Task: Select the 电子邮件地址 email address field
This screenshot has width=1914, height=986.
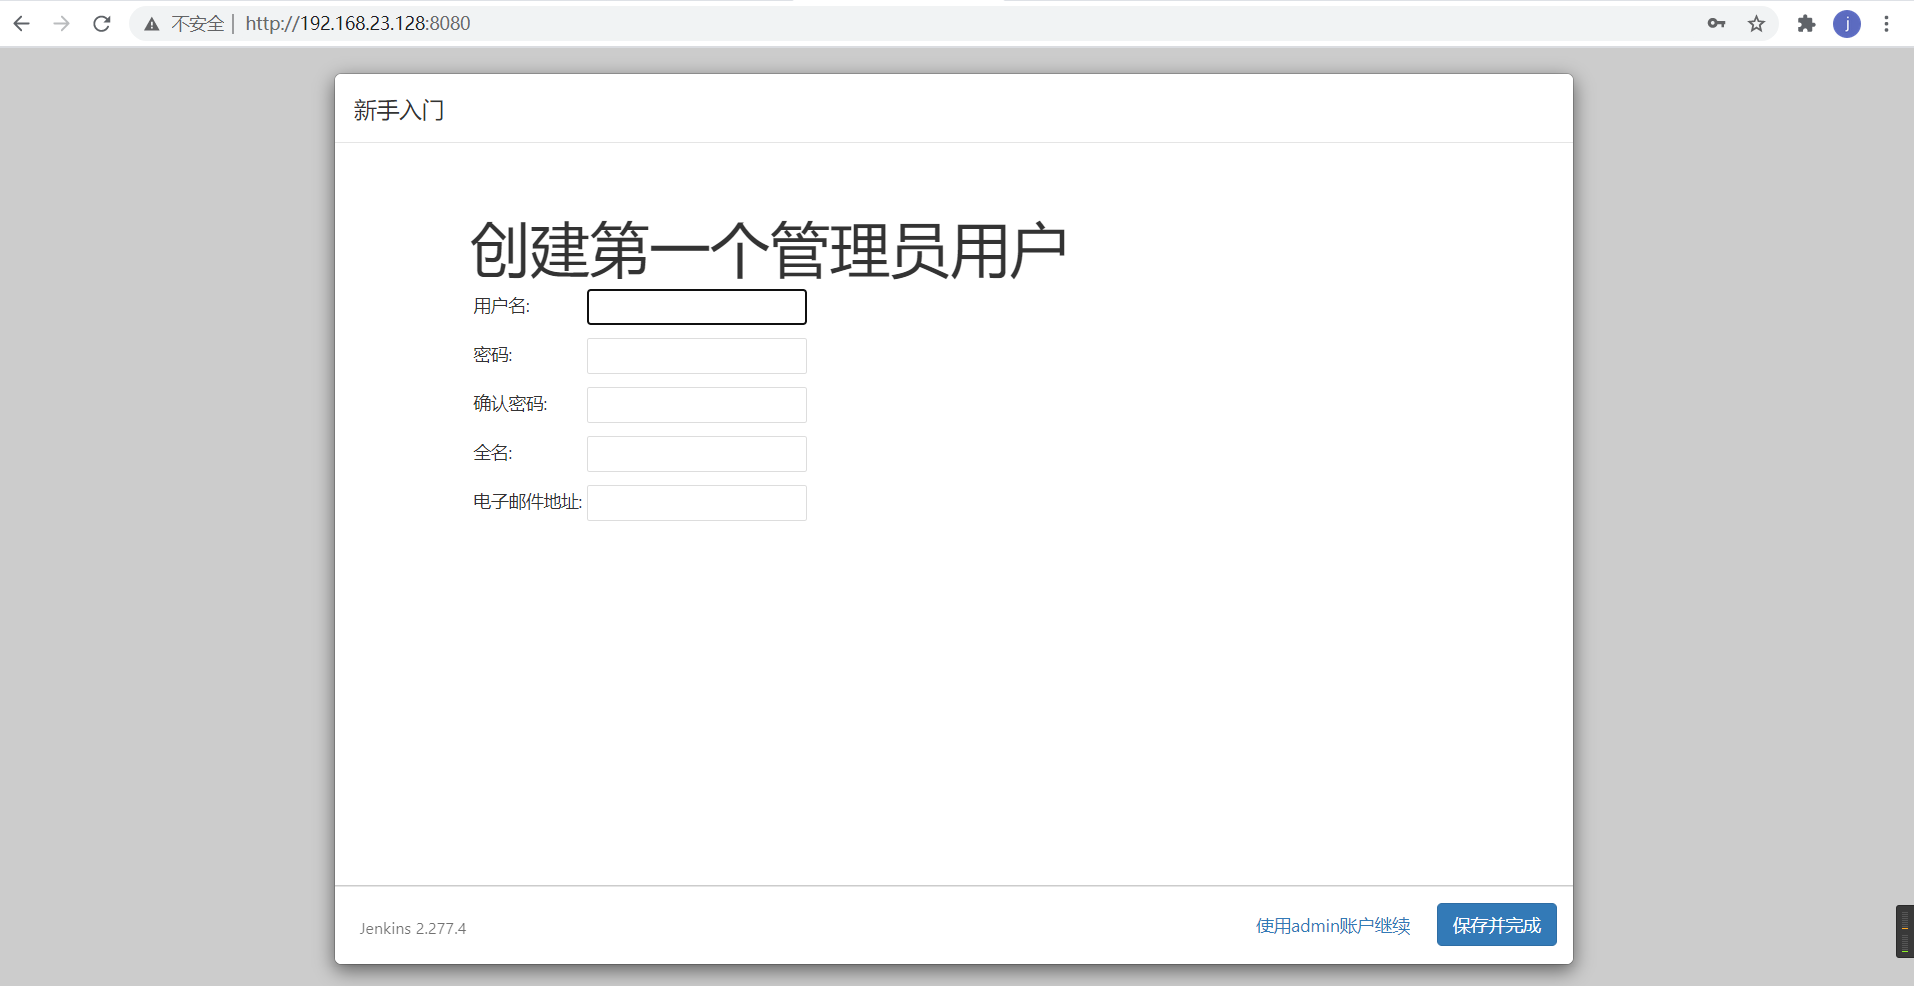Action: pyautogui.click(x=697, y=503)
